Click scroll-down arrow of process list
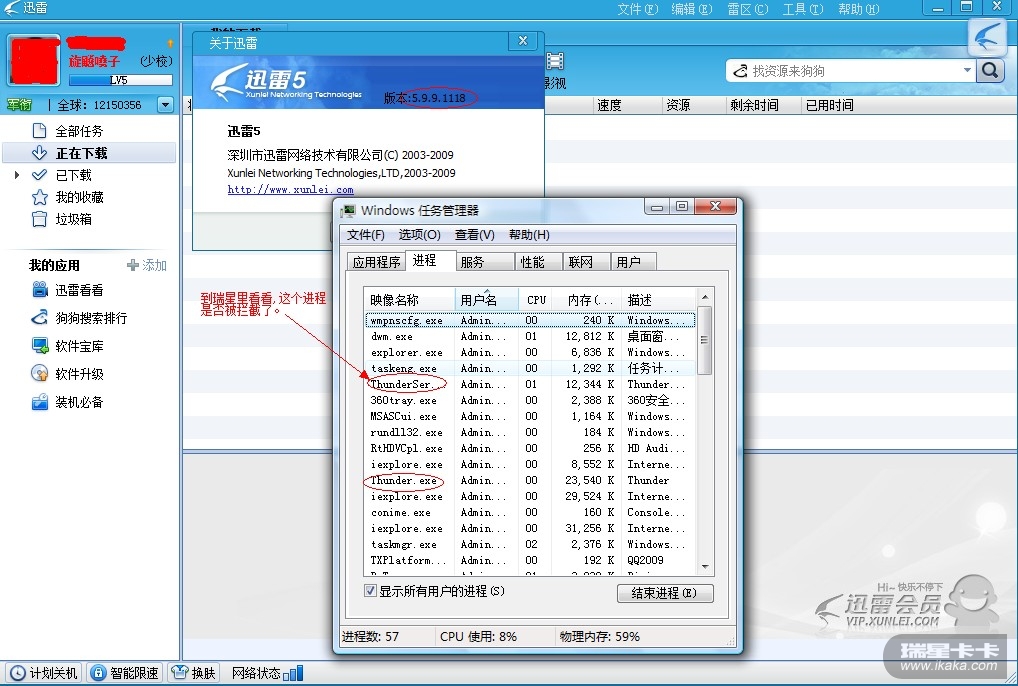Image resolution: width=1018 pixels, height=686 pixels. 705,567
